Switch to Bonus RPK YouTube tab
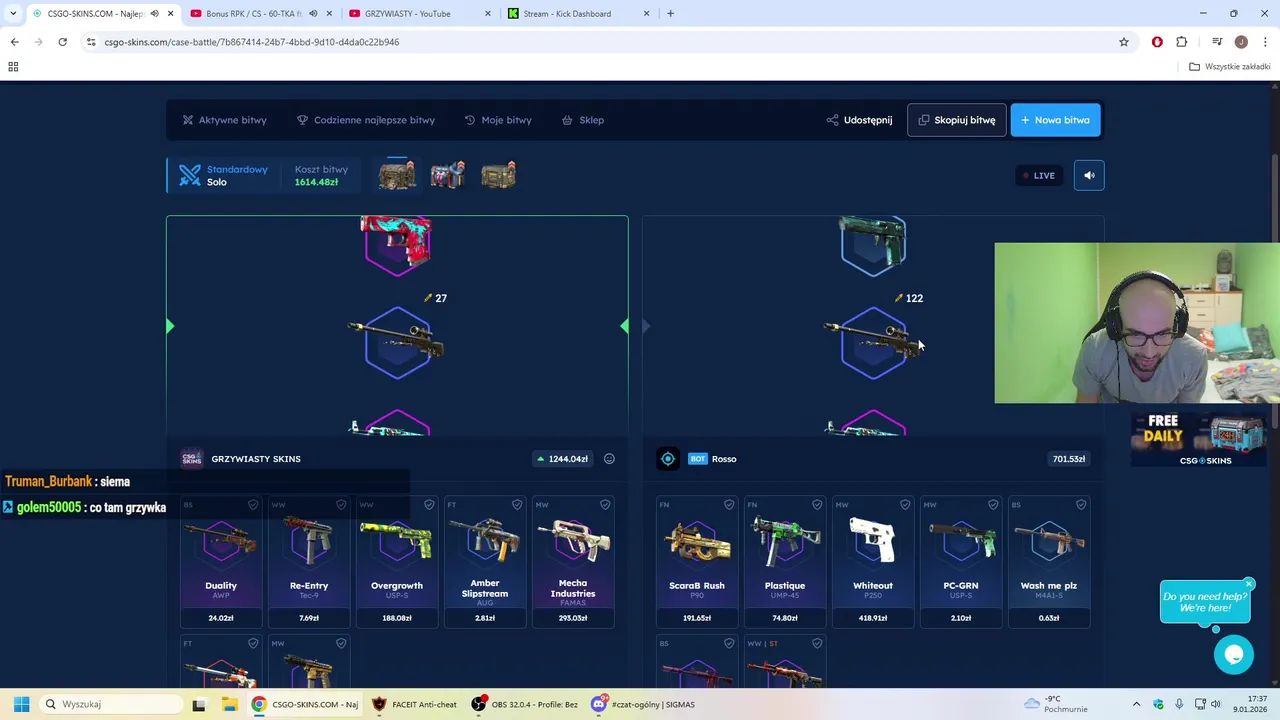This screenshot has width=1280, height=720. click(253, 13)
